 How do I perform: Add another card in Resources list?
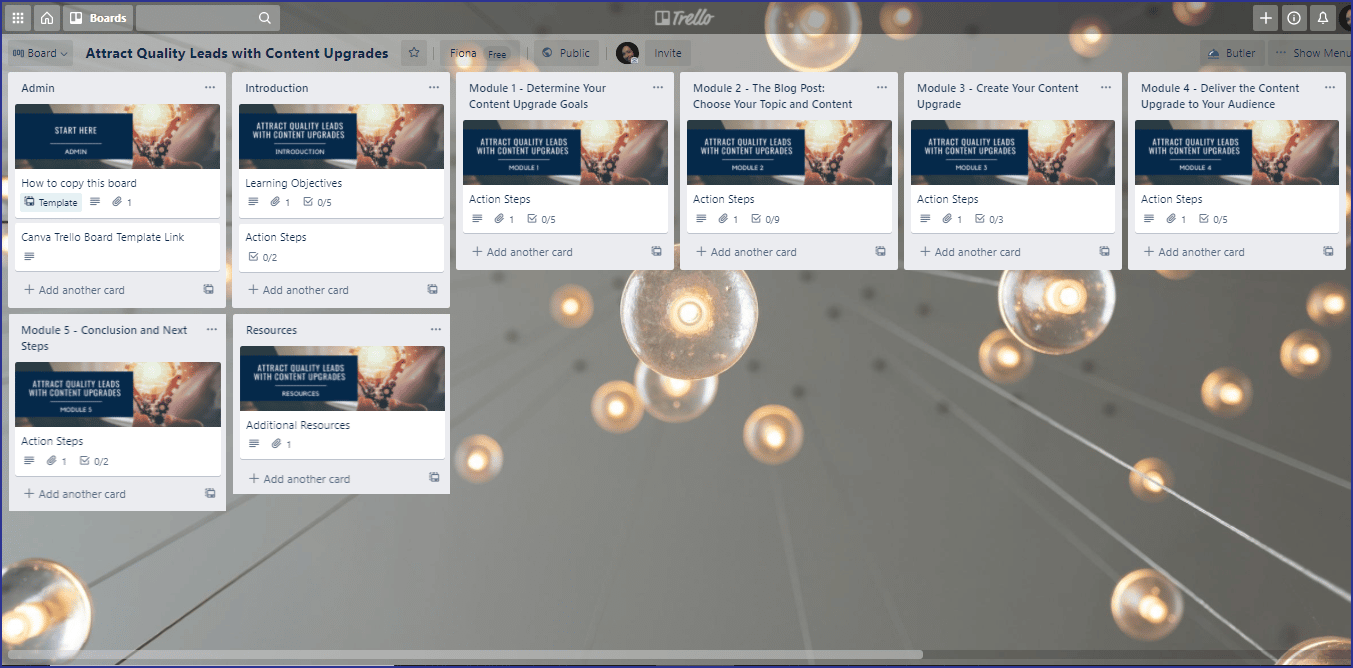point(300,479)
